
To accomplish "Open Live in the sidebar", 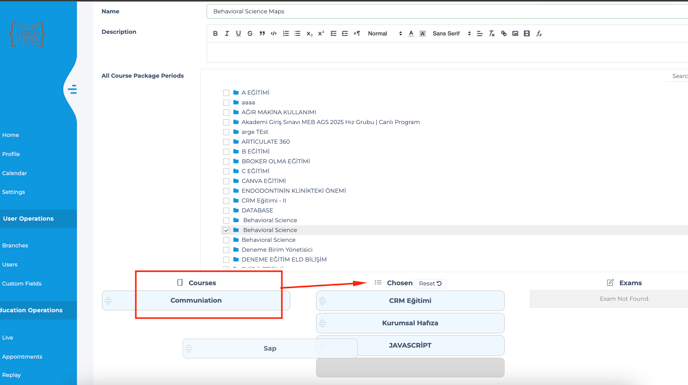I will [x=7, y=338].
